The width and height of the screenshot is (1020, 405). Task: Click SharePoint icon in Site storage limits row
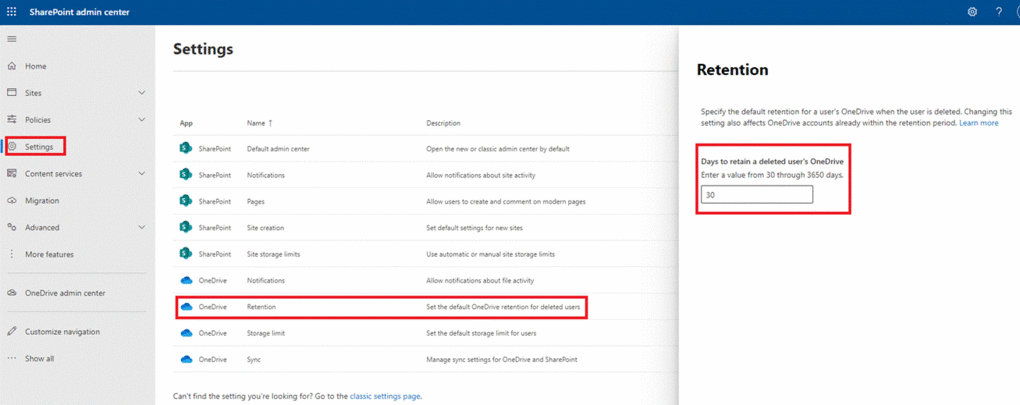185,254
